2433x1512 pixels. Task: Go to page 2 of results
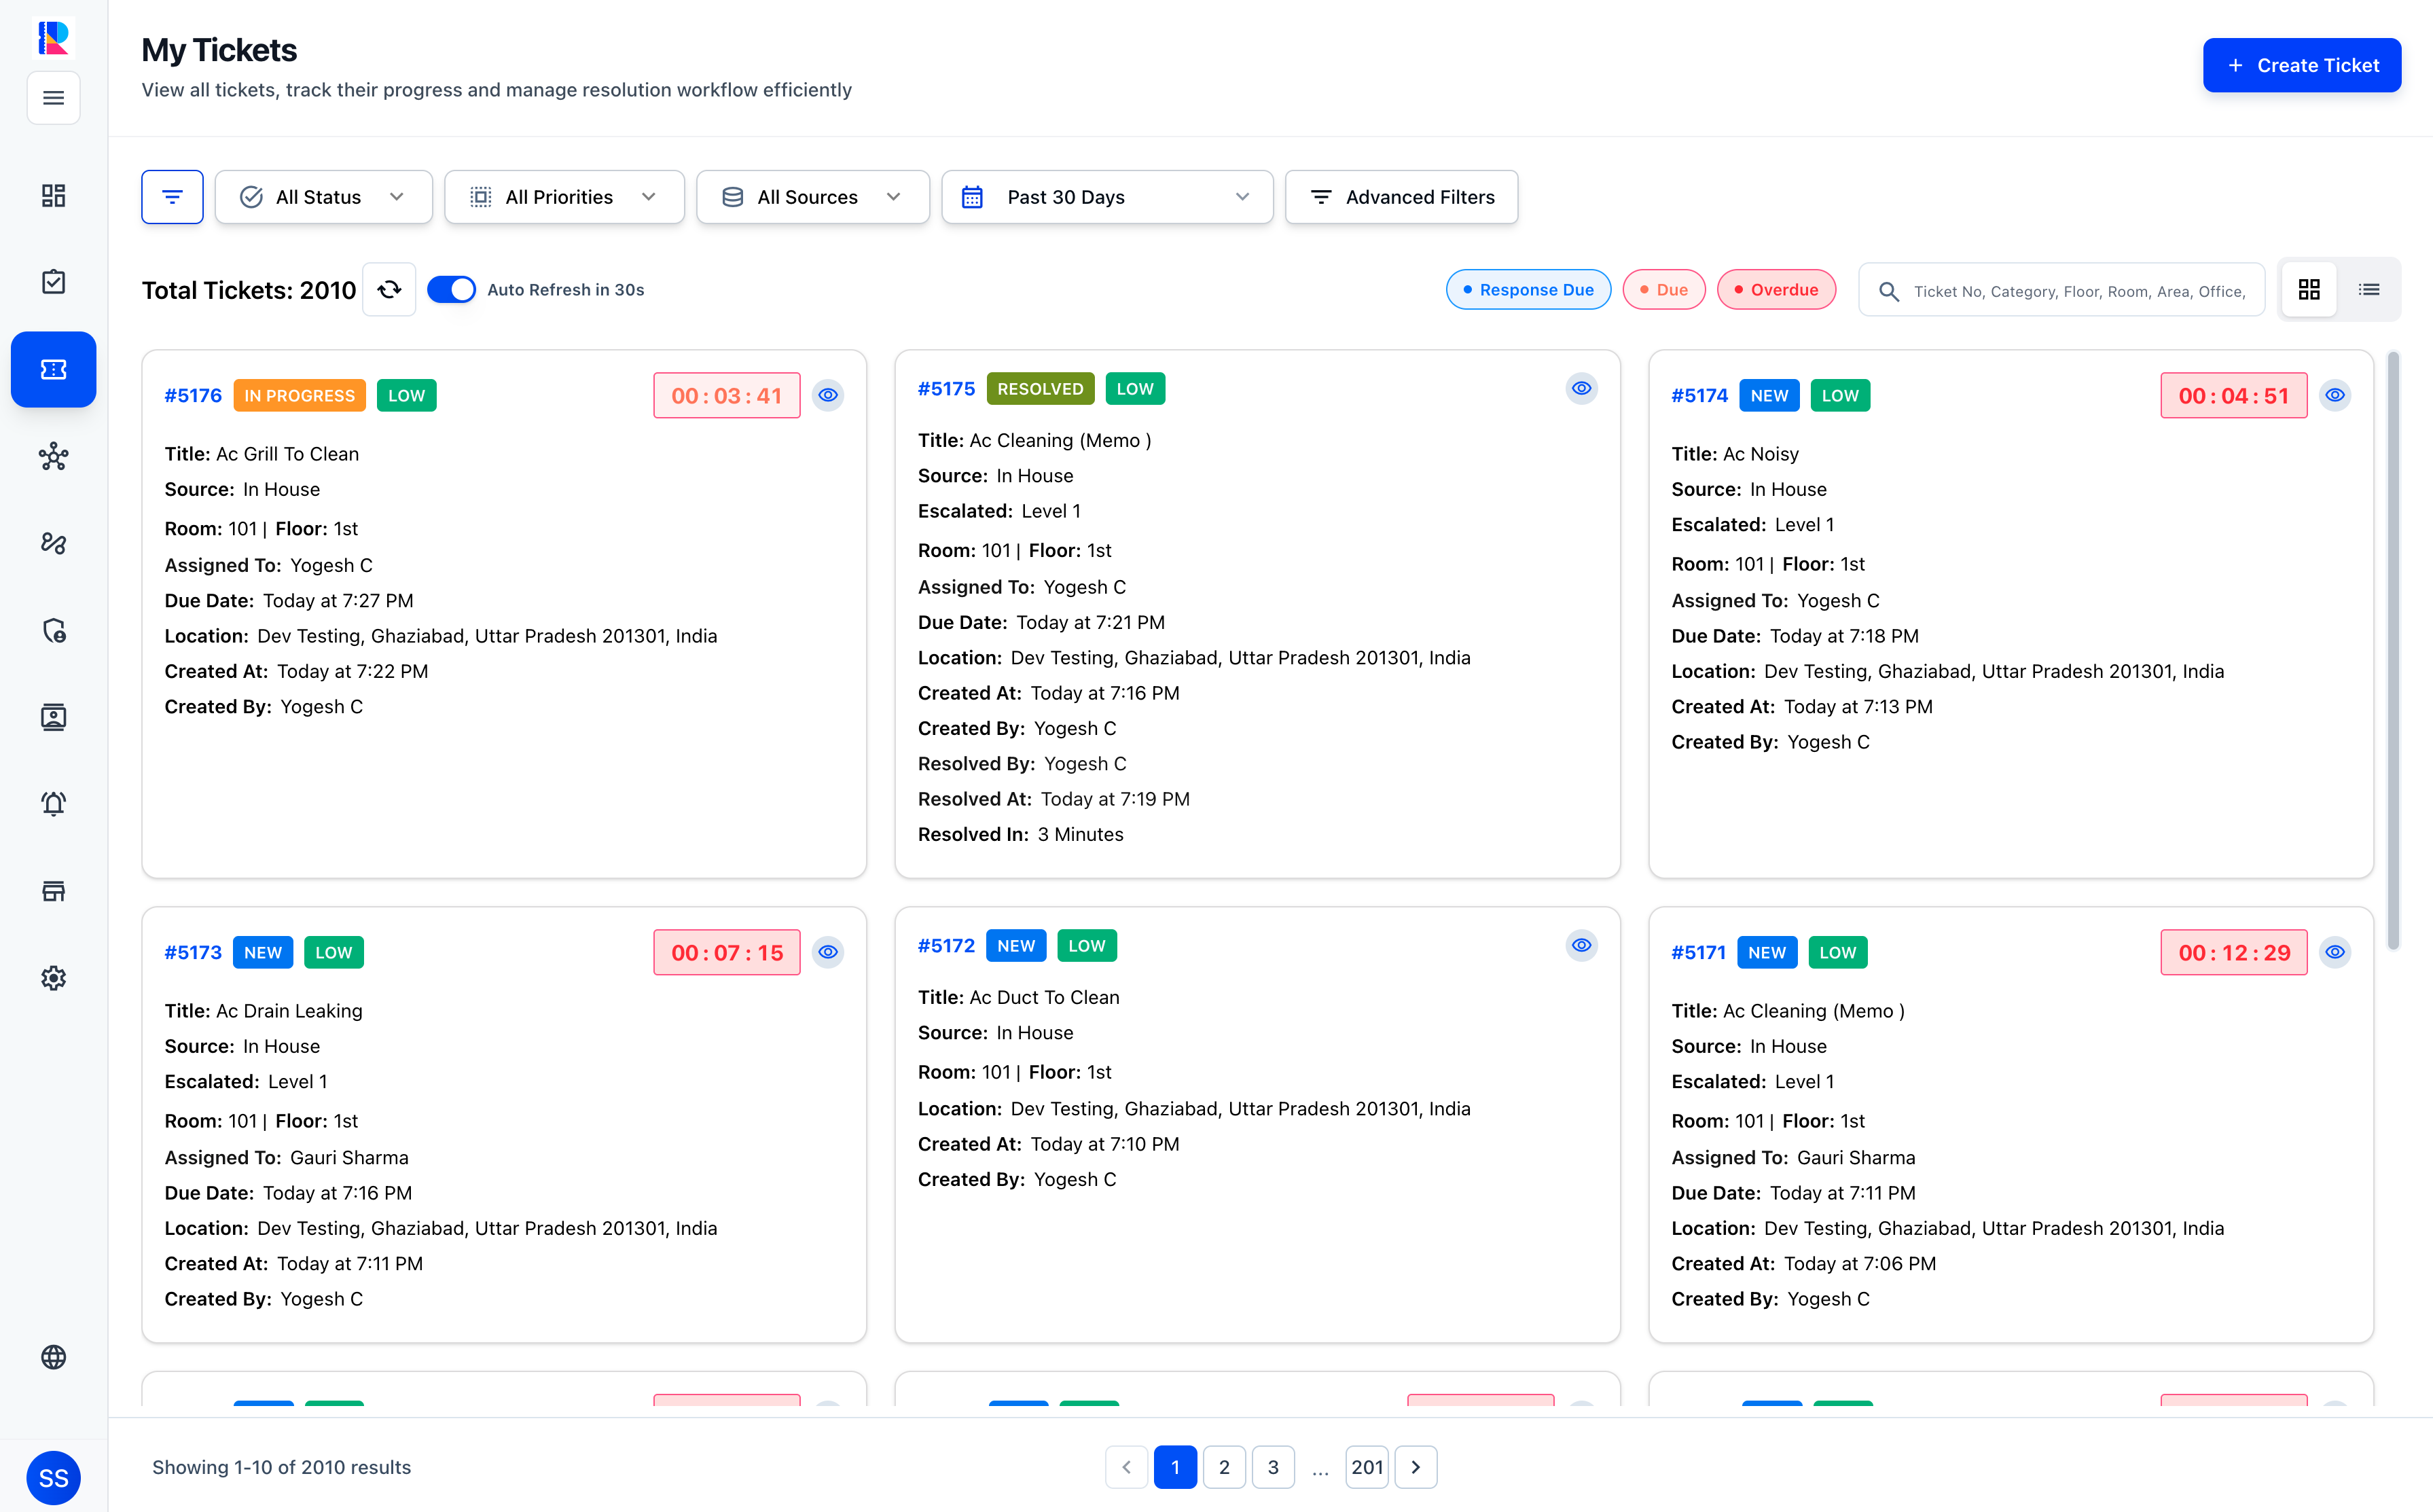point(1224,1467)
